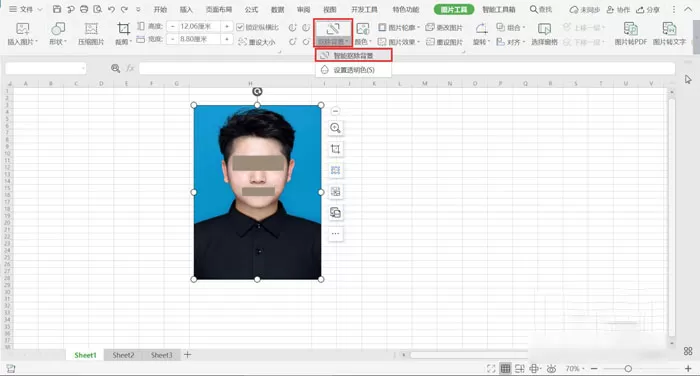Open the Align (对齐) dropdown

[x=511, y=42]
